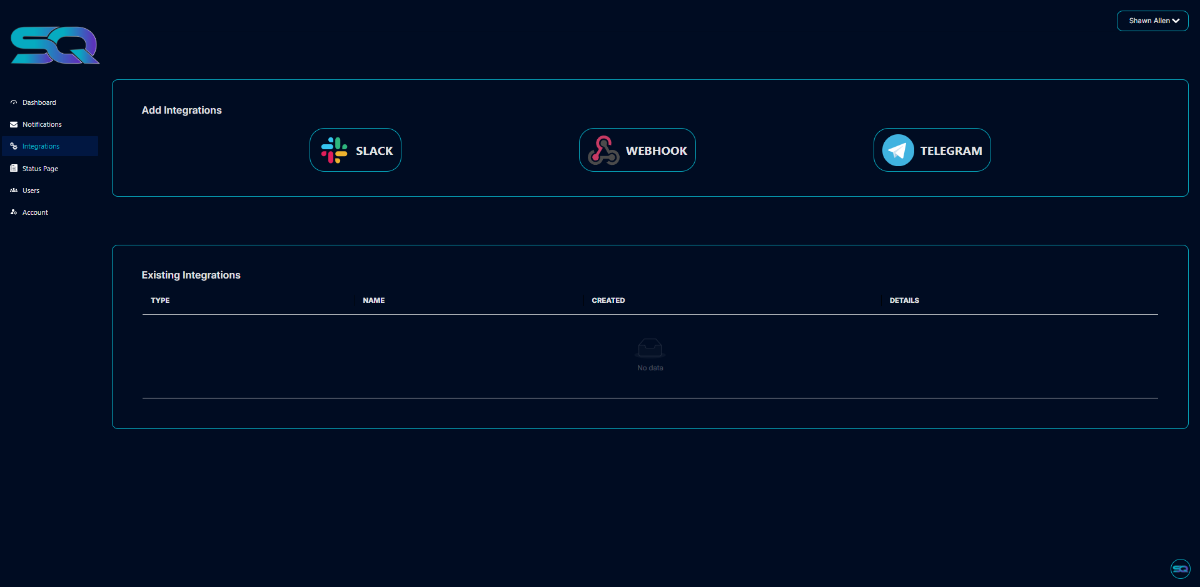The height and width of the screenshot is (587, 1200).
Task: Click the Users group icon in sidebar
Action: pyautogui.click(x=13, y=190)
